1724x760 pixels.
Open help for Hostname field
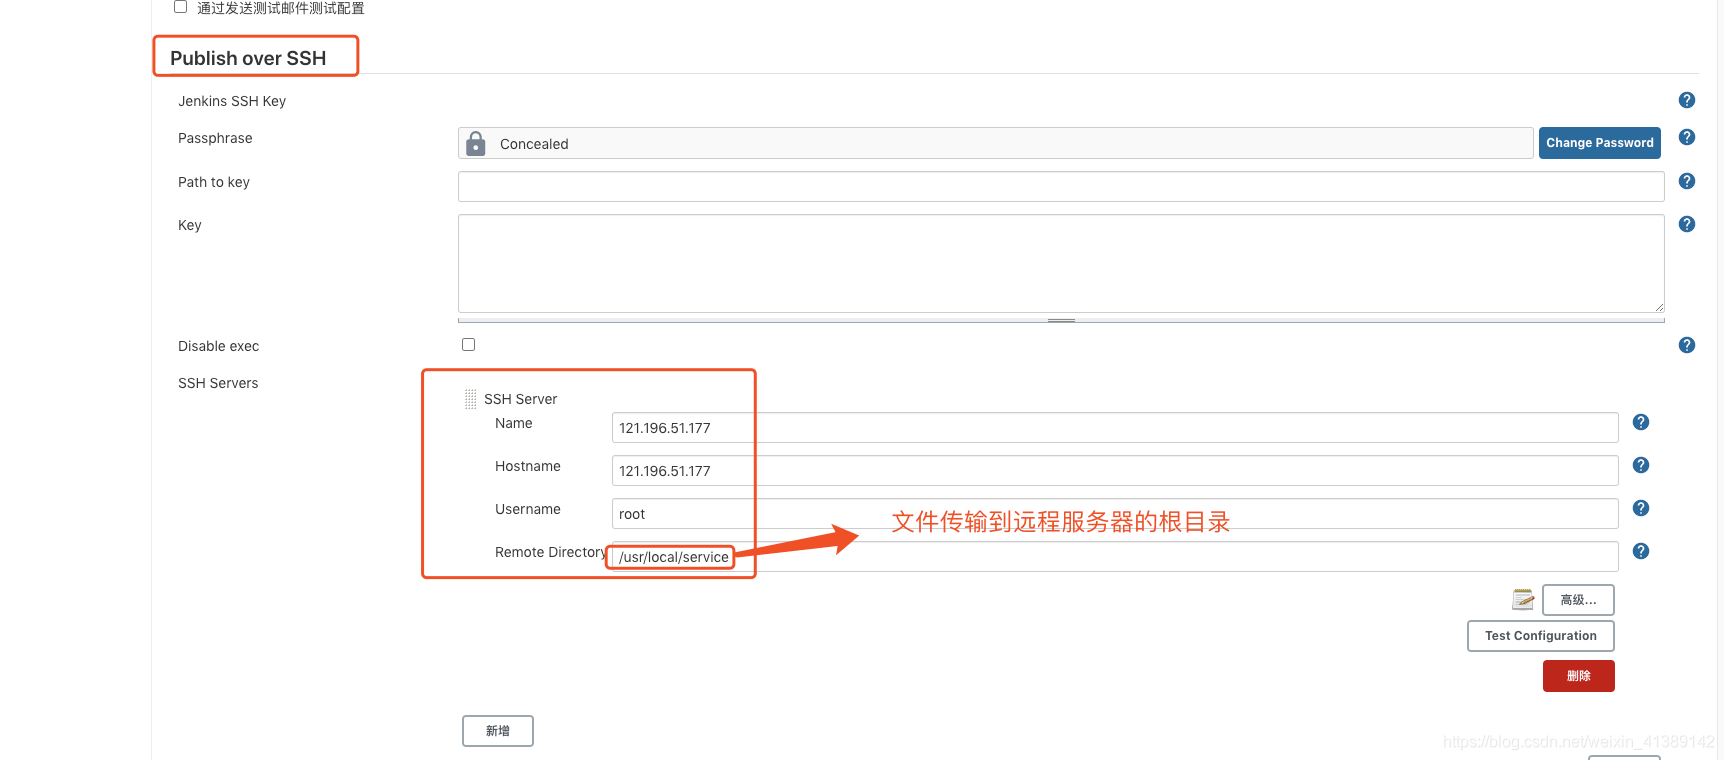tap(1641, 465)
